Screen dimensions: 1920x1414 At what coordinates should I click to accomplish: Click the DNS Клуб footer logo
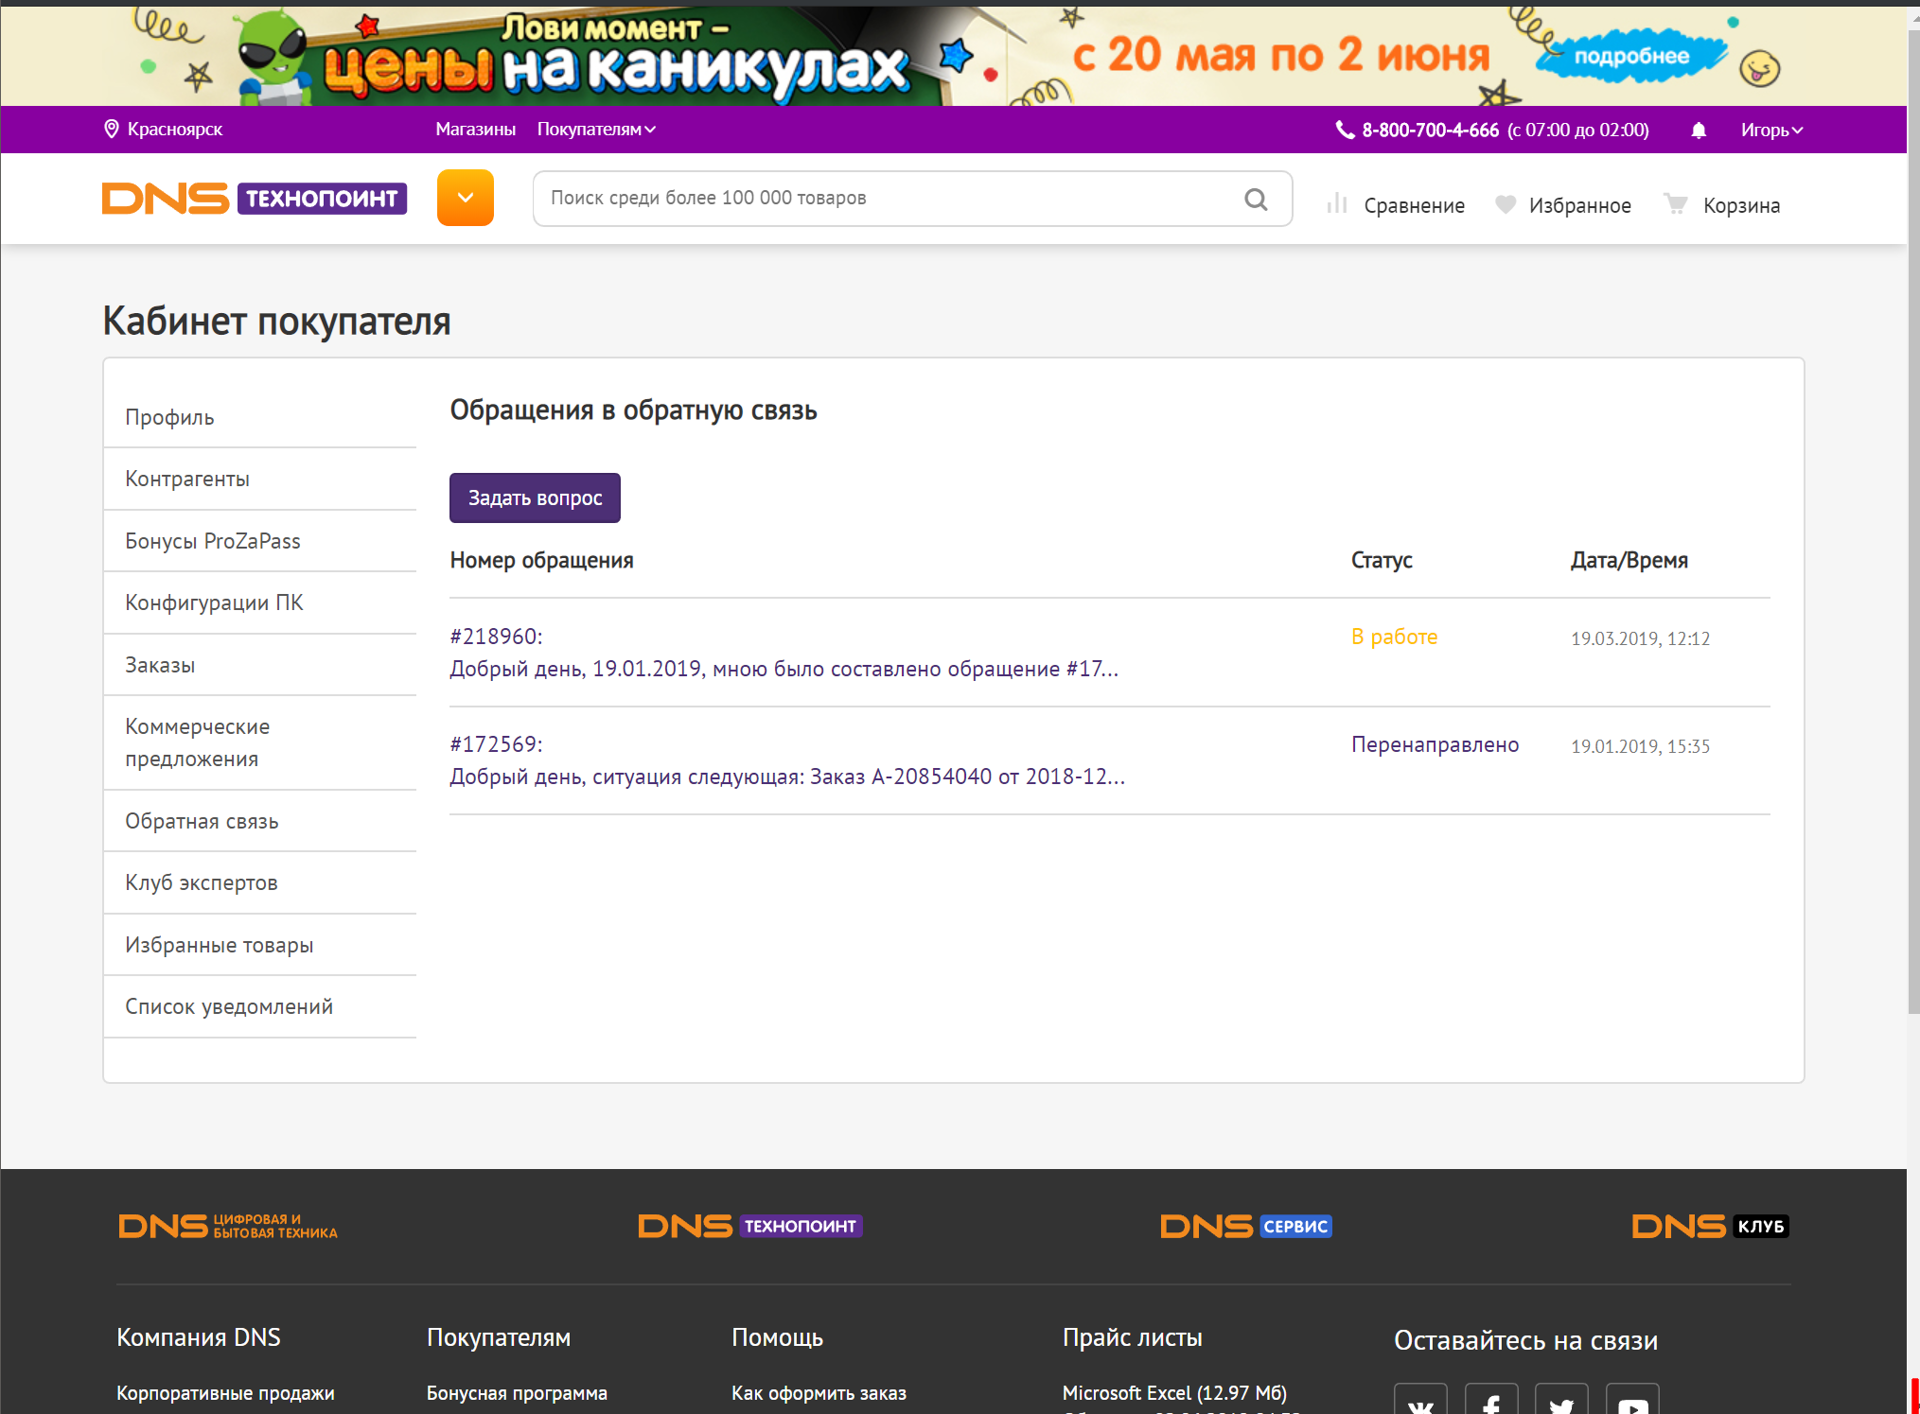(1710, 1226)
